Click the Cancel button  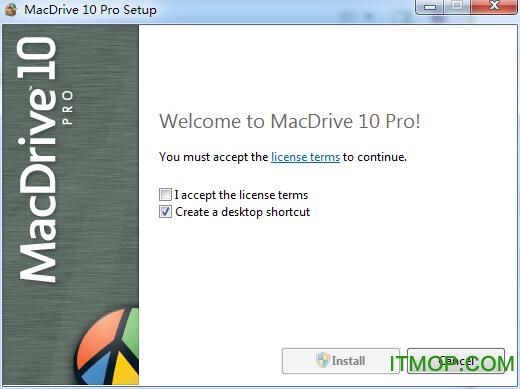(x=456, y=361)
